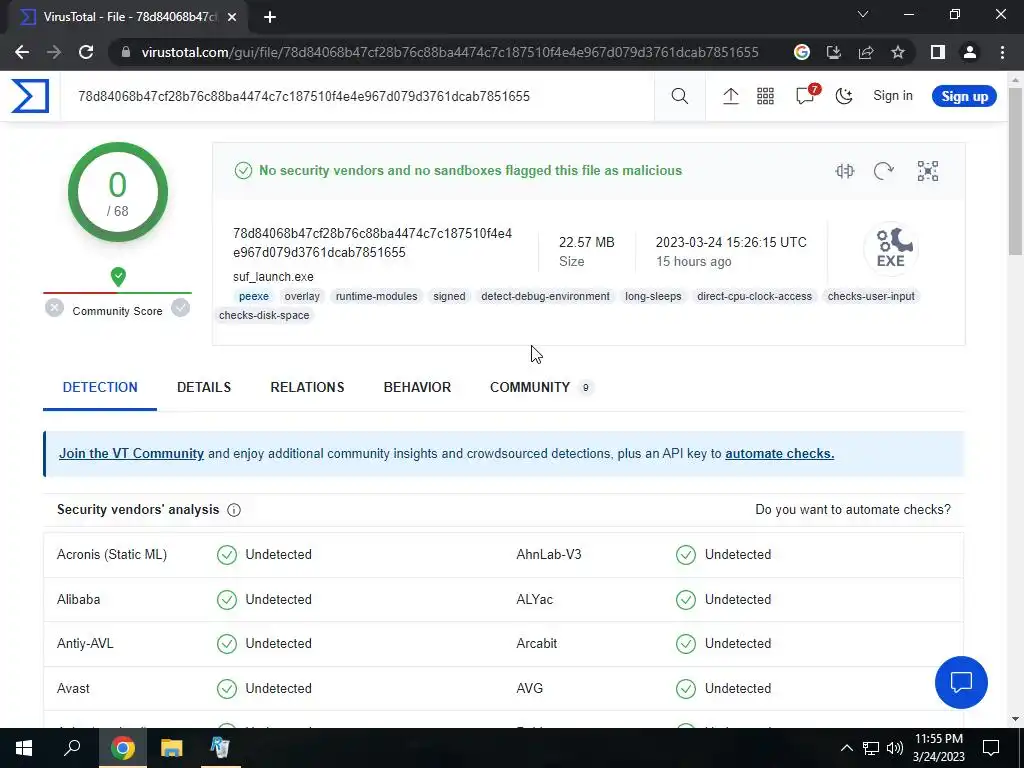Click the detect-debug-environment tag
The height and width of the screenshot is (768, 1024).
coord(545,296)
